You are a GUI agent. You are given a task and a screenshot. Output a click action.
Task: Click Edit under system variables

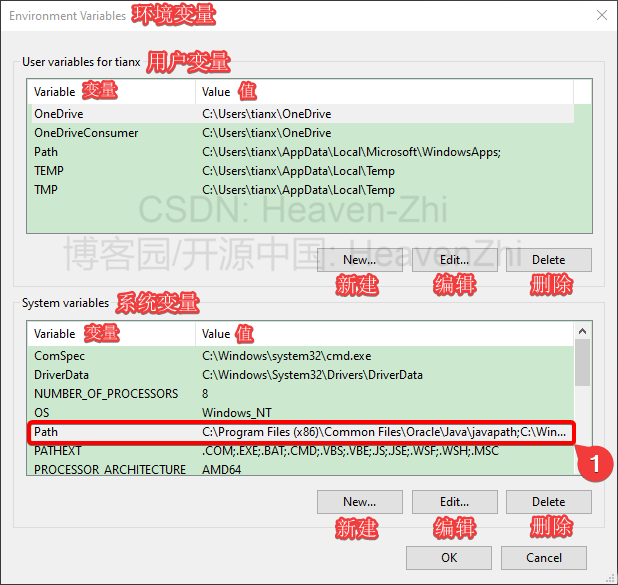point(454,502)
